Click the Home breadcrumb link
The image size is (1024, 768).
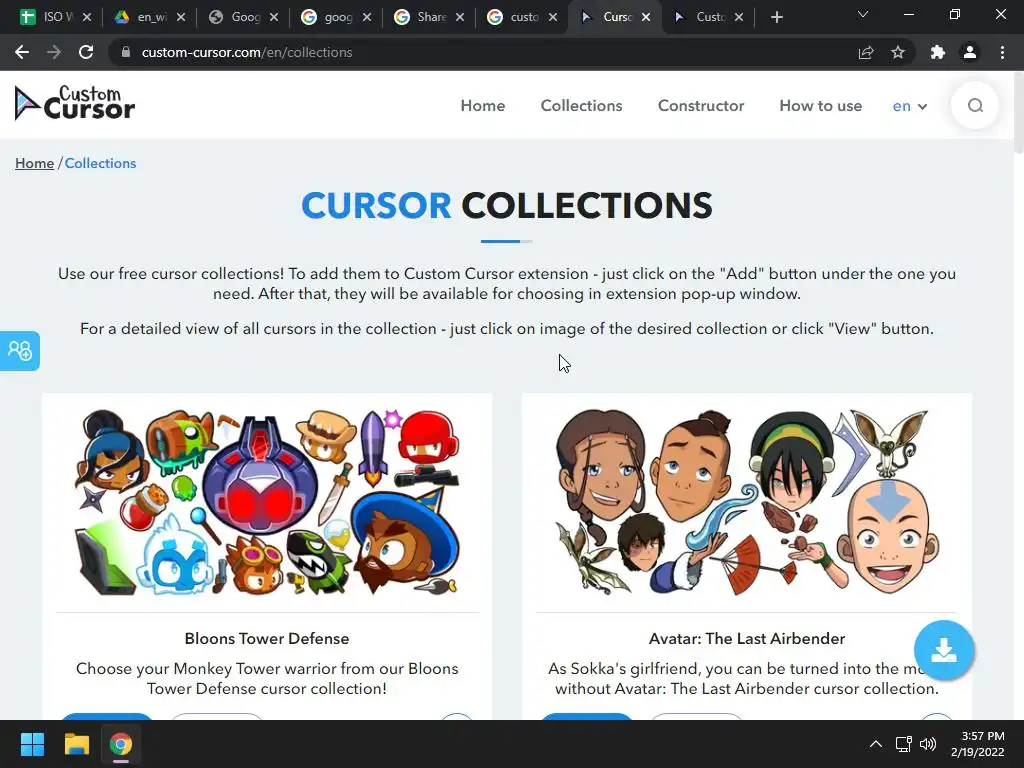click(35, 163)
